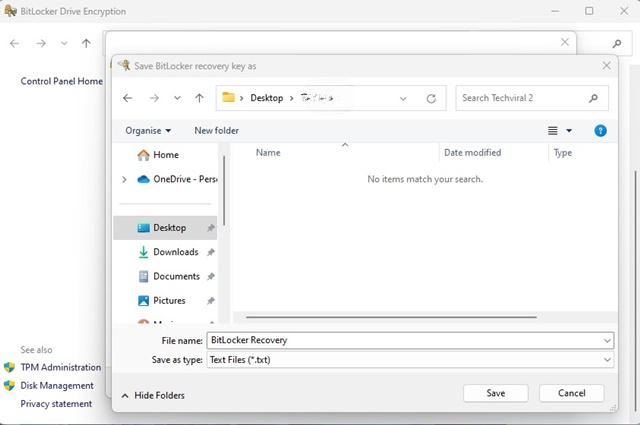
Task: Click the folder icon in address bar
Action: pos(228,97)
